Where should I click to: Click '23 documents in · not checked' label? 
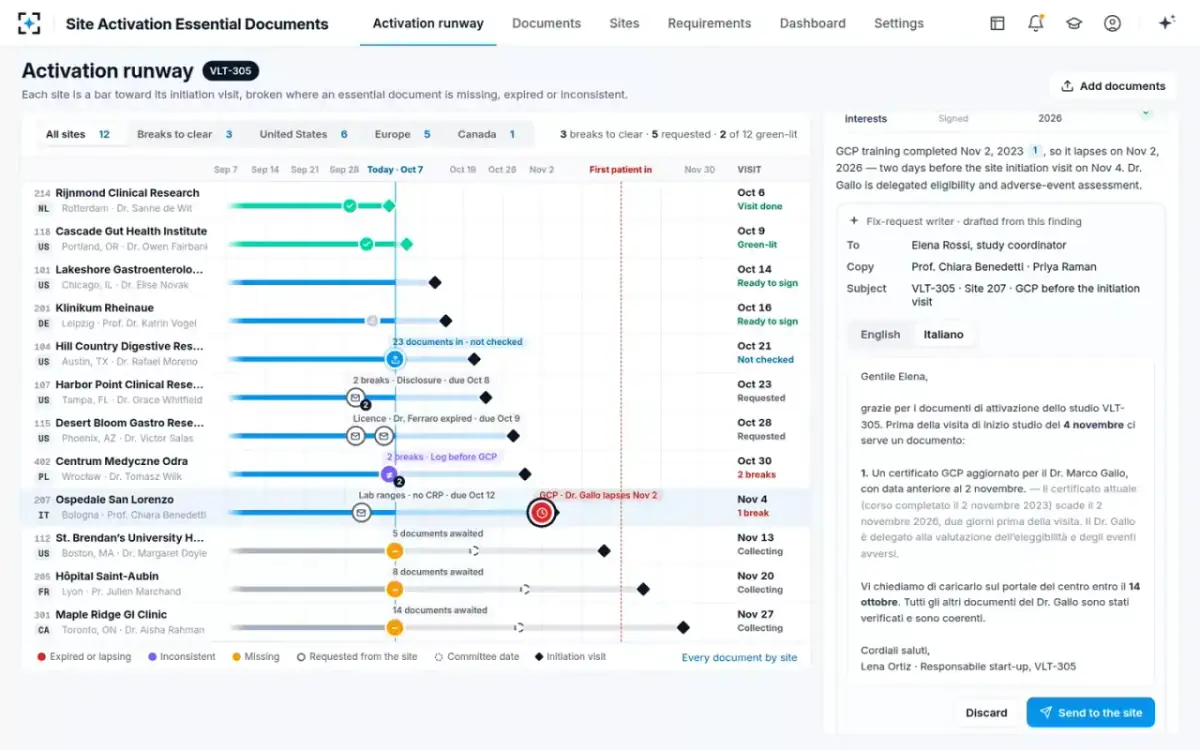click(x=457, y=342)
